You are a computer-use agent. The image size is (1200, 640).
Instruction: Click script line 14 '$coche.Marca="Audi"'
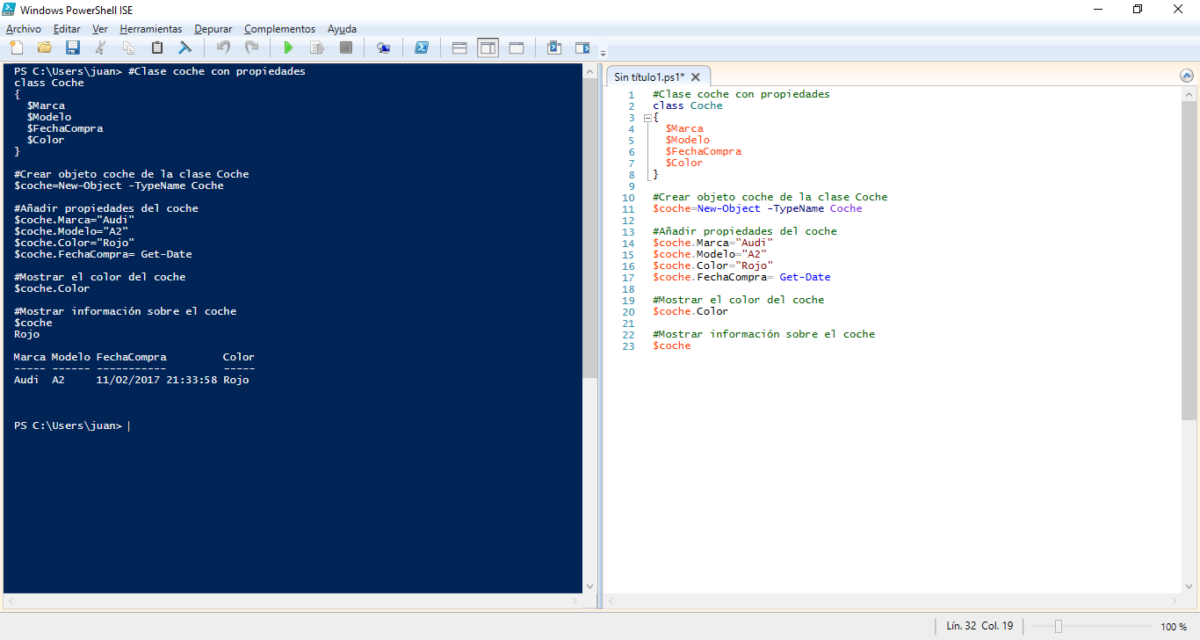712,243
